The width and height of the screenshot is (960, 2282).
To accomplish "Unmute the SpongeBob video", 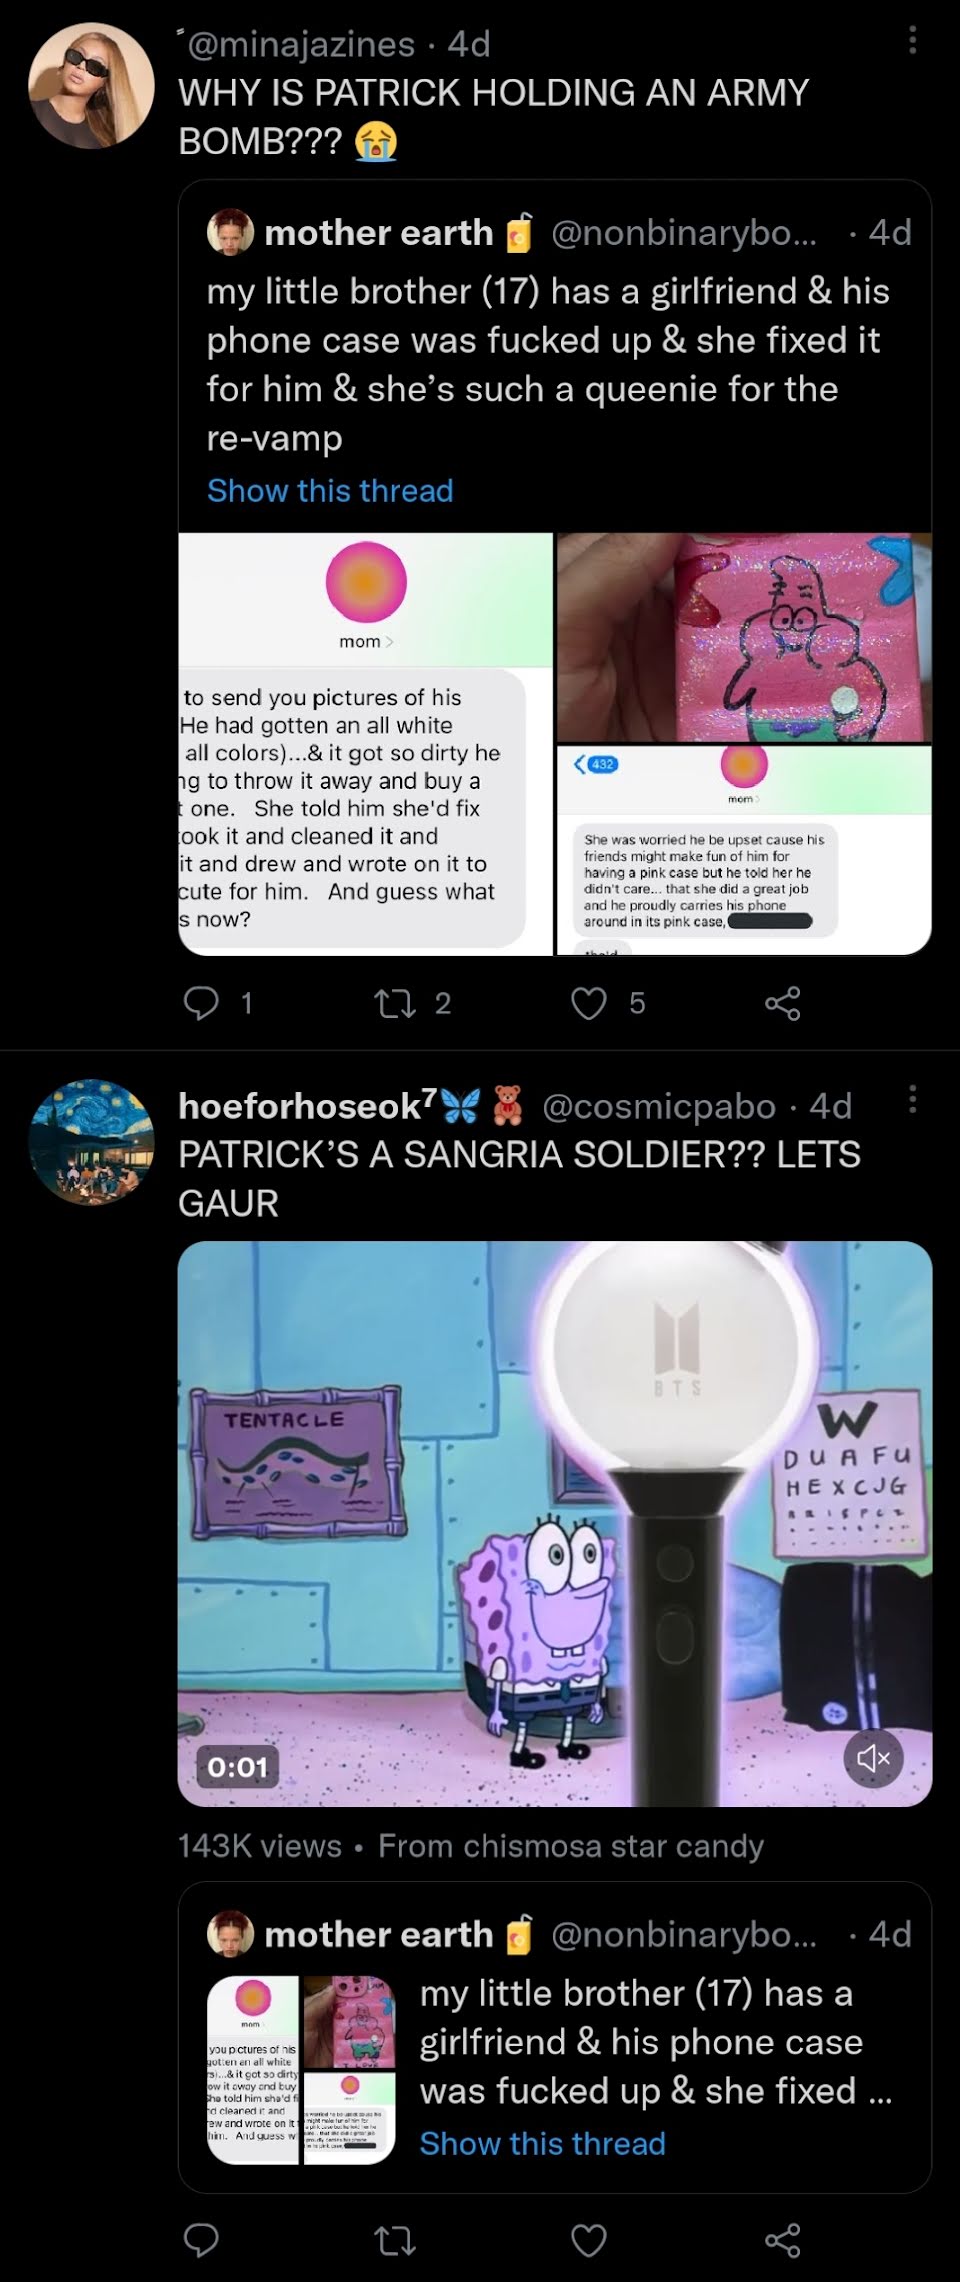I will click(873, 1757).
